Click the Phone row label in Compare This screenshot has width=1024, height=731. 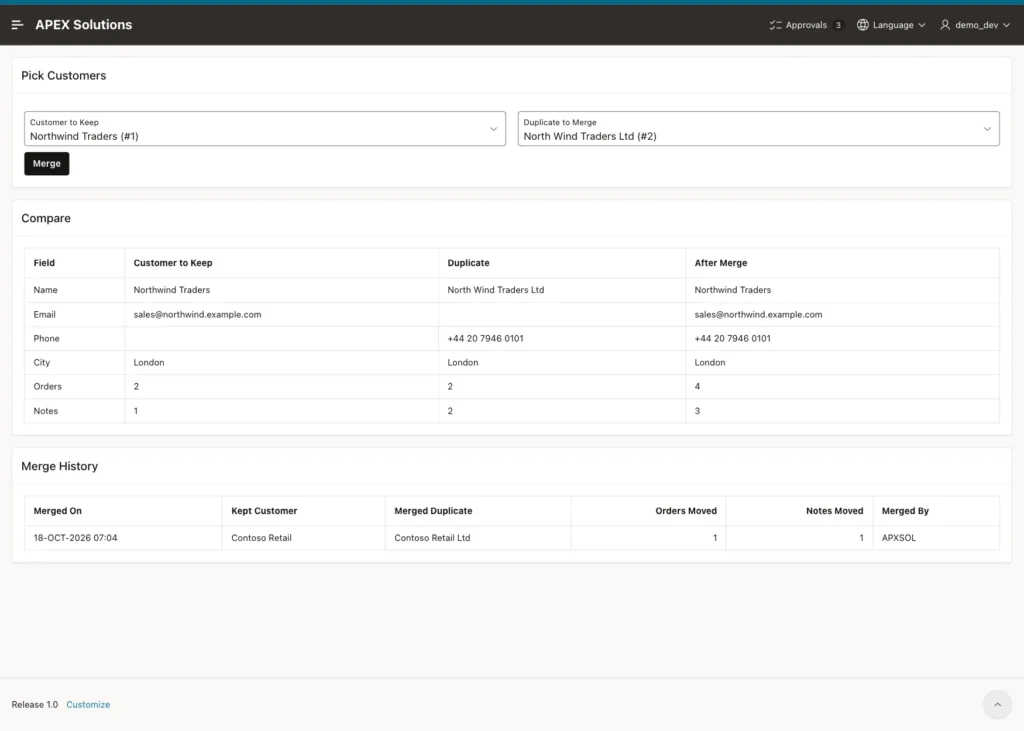pos(46,338)
